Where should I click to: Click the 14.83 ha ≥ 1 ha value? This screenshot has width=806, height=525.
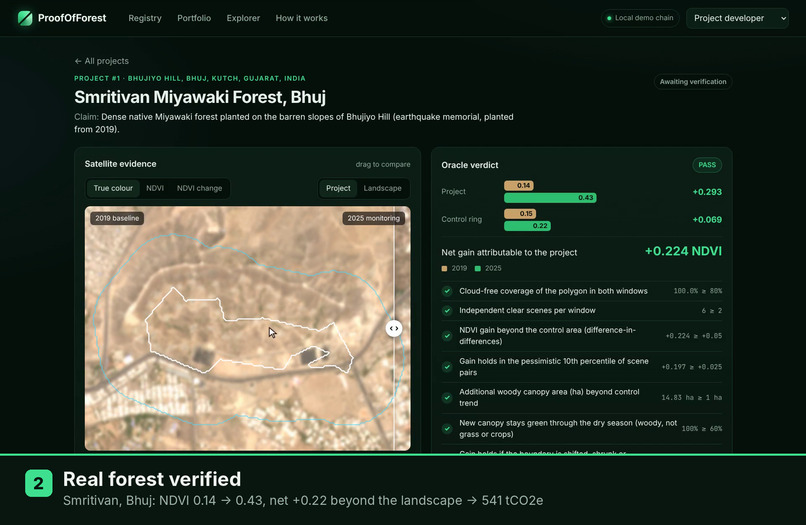coord(691,397)
